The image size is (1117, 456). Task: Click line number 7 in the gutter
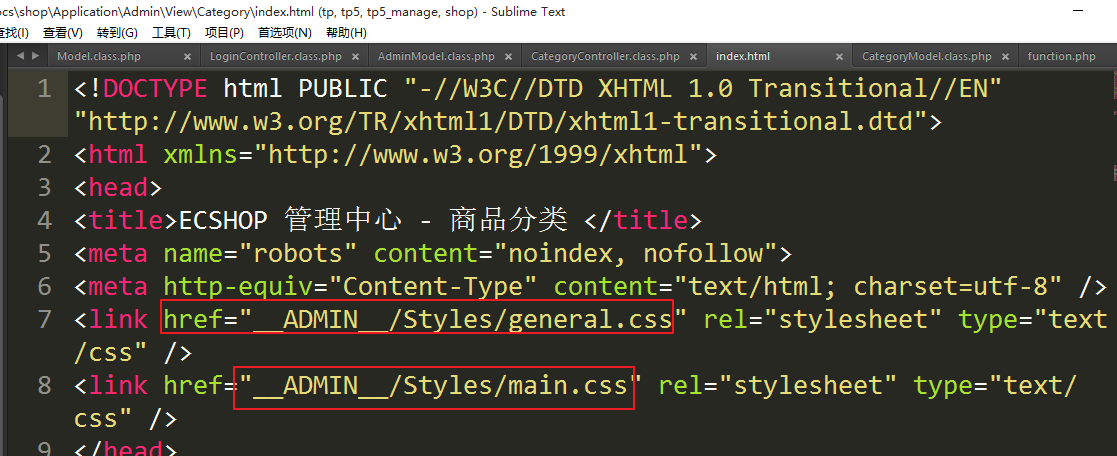pyautogui.click(x=43, y=320)
